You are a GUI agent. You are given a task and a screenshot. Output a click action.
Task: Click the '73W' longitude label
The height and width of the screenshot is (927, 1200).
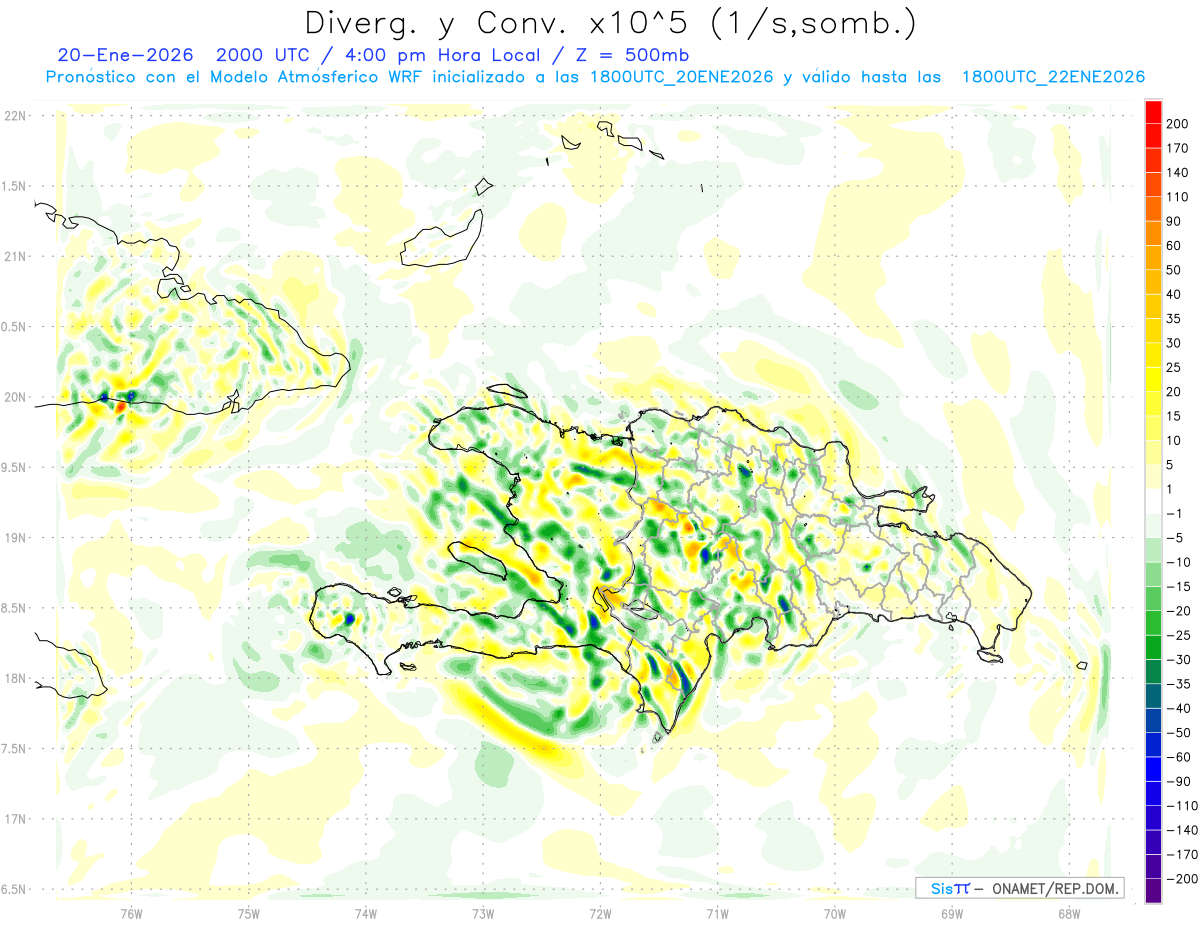pyautogui.click(x=483, y=913)
